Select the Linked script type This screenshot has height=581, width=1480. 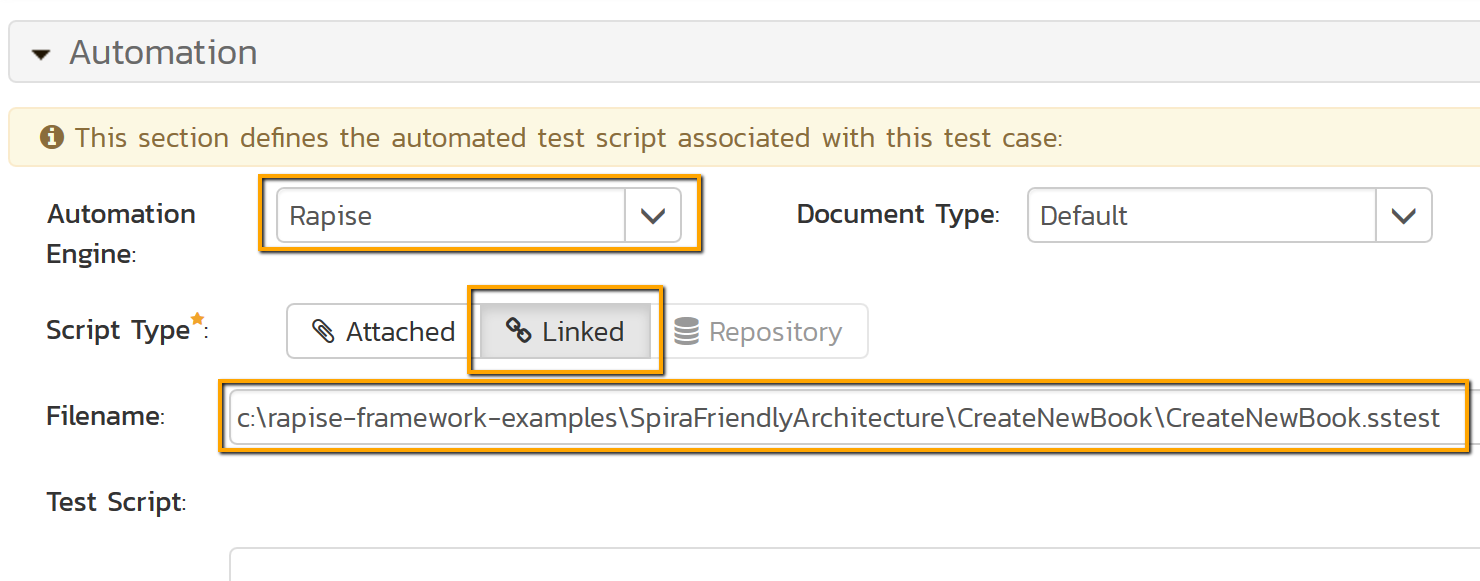[566, 332]
